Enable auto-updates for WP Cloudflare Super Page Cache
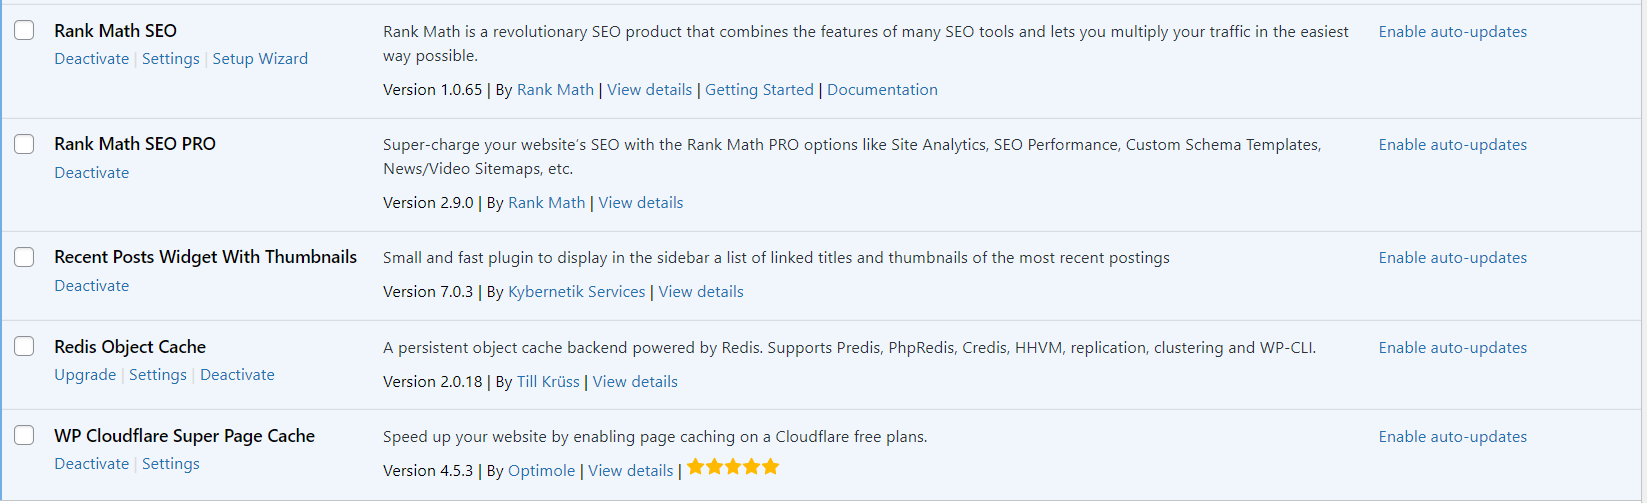This screenshot has height=503, width=1647. coord(1452,437)
